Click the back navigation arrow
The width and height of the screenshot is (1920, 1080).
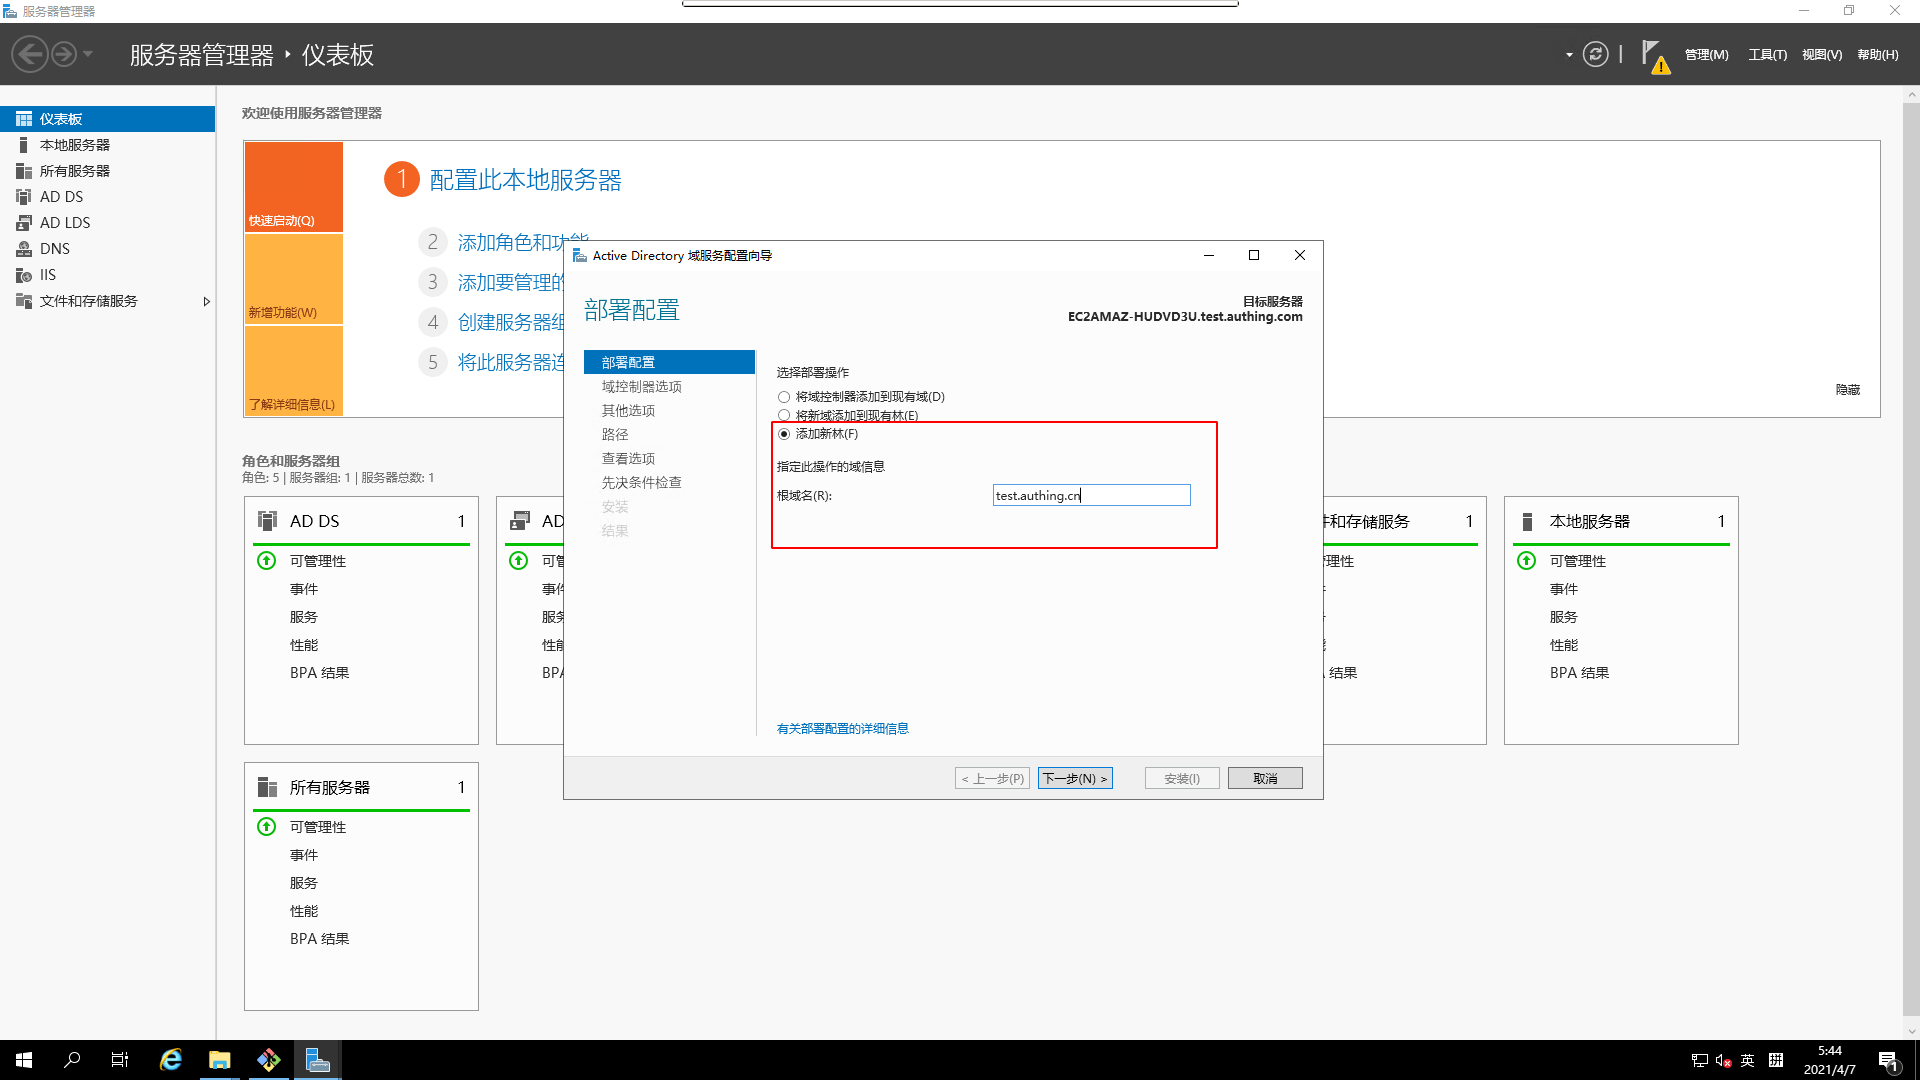(x=30, y=54)
